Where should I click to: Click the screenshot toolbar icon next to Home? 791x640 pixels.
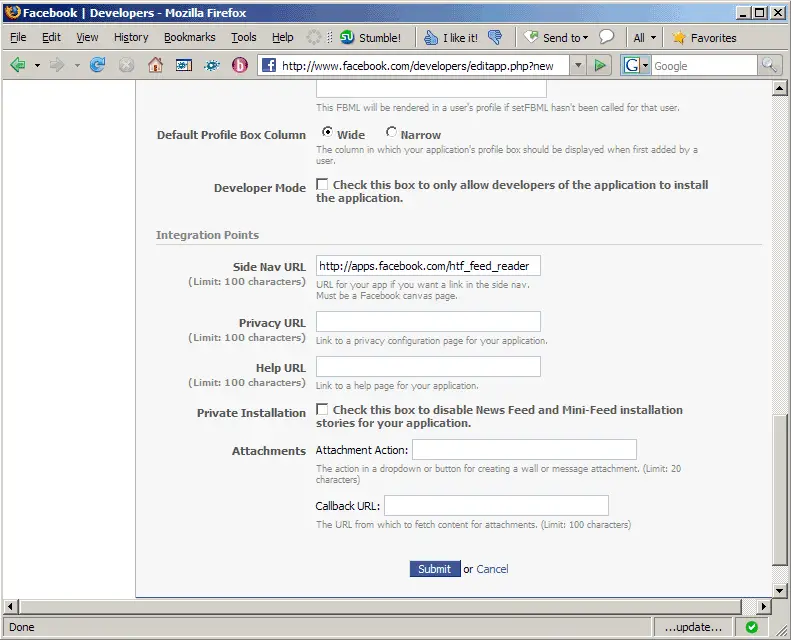point(184,65)
